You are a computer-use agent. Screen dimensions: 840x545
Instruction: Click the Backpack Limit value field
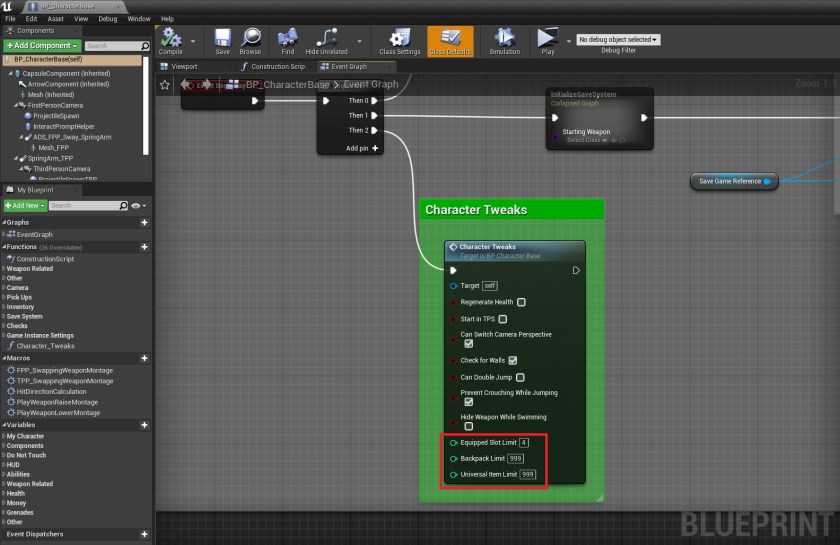[x=515, y=458]
